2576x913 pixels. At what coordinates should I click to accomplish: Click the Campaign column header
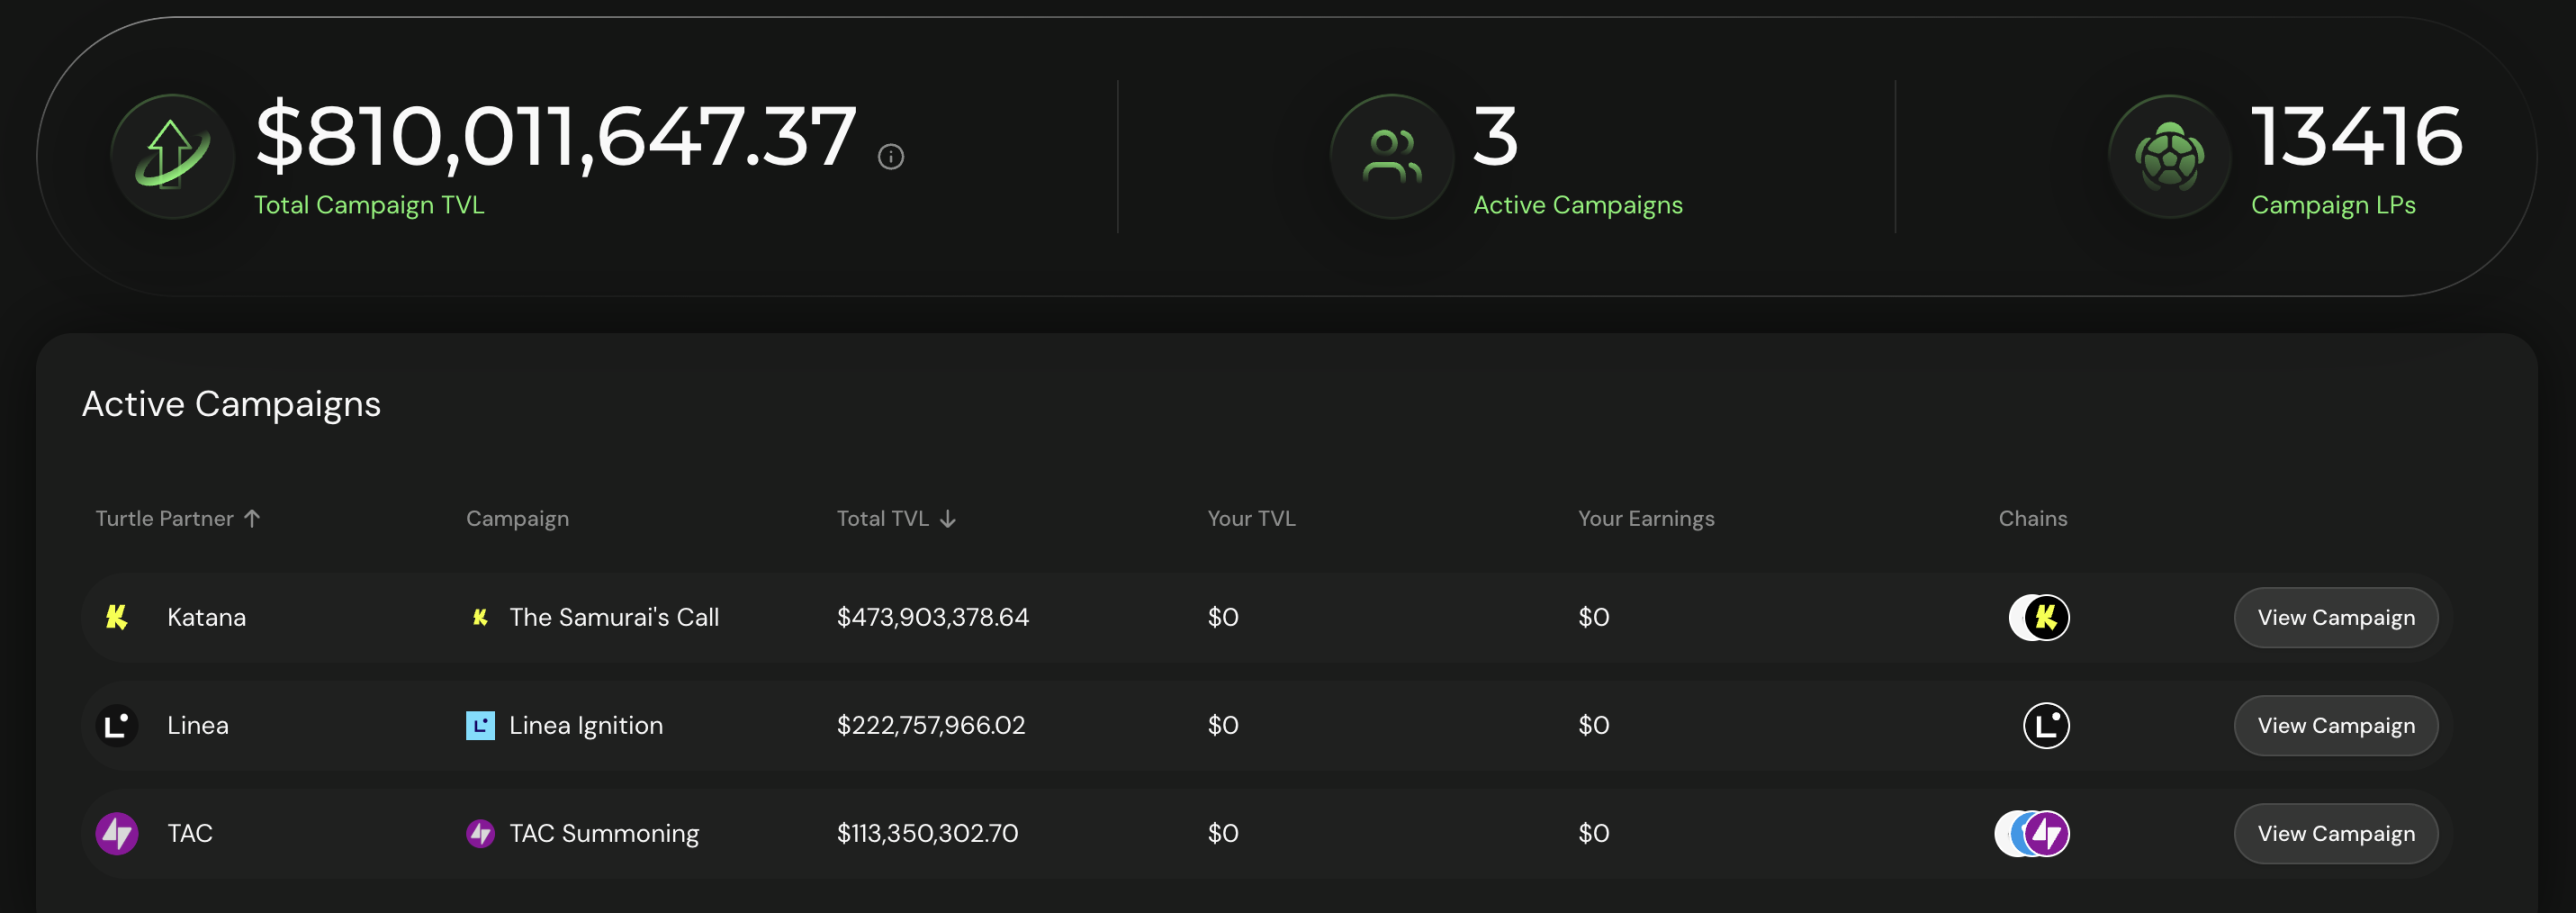coord(517,518)
